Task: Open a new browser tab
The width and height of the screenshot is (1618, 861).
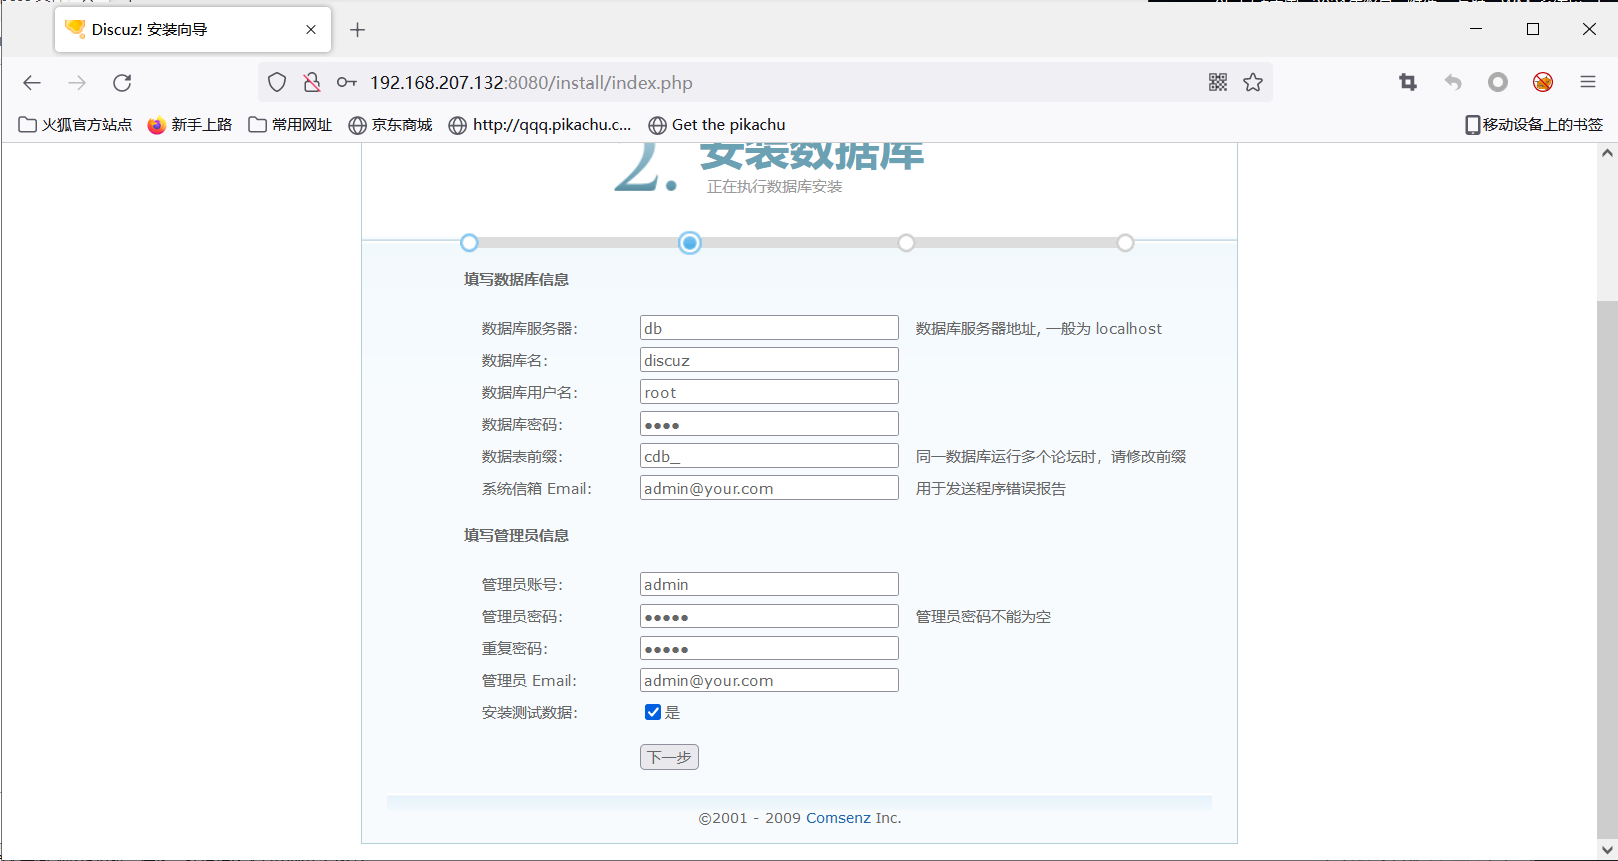Action: [x=357, y=30]
